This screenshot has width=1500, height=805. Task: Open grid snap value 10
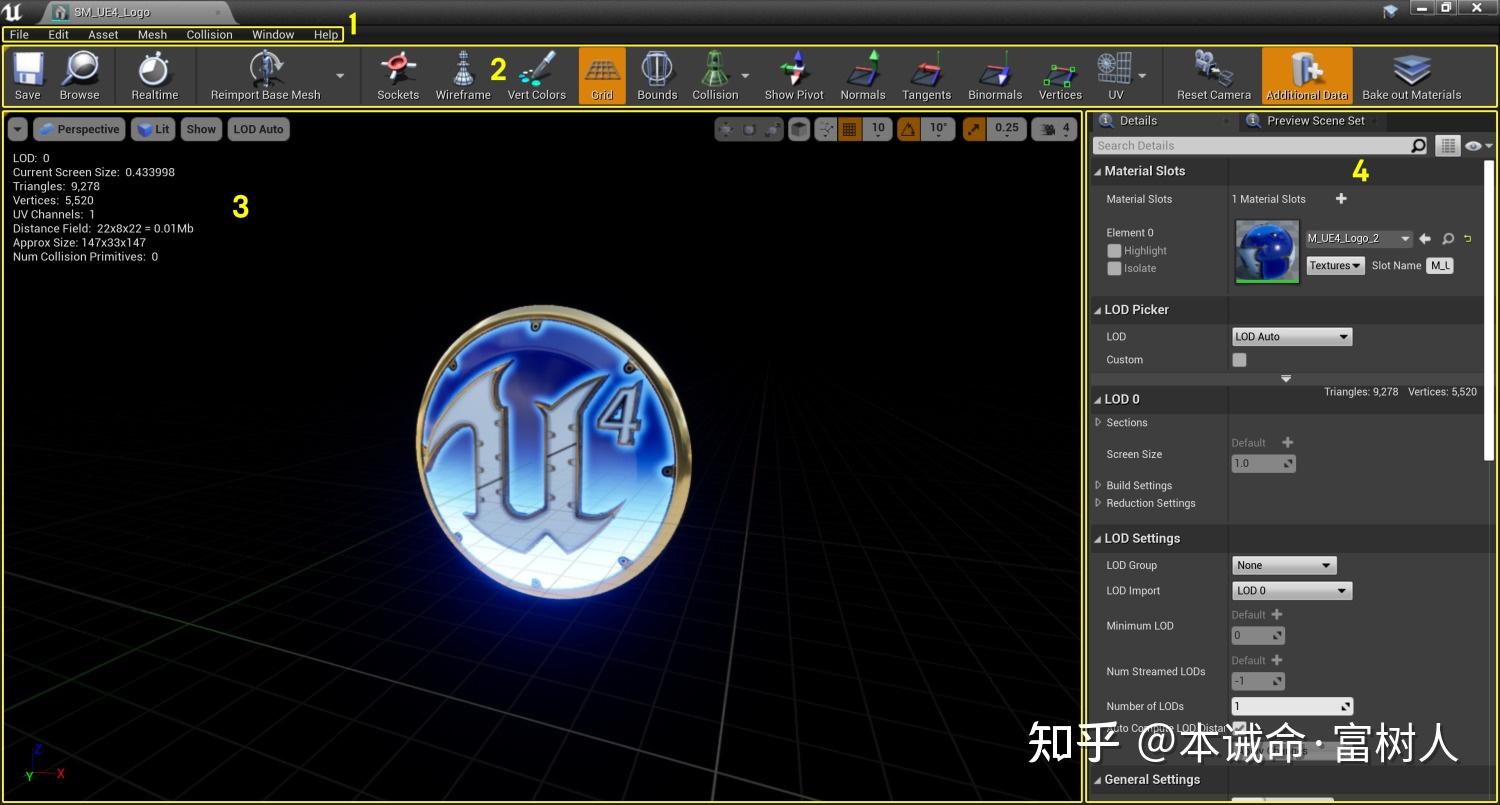click(878, 128)
